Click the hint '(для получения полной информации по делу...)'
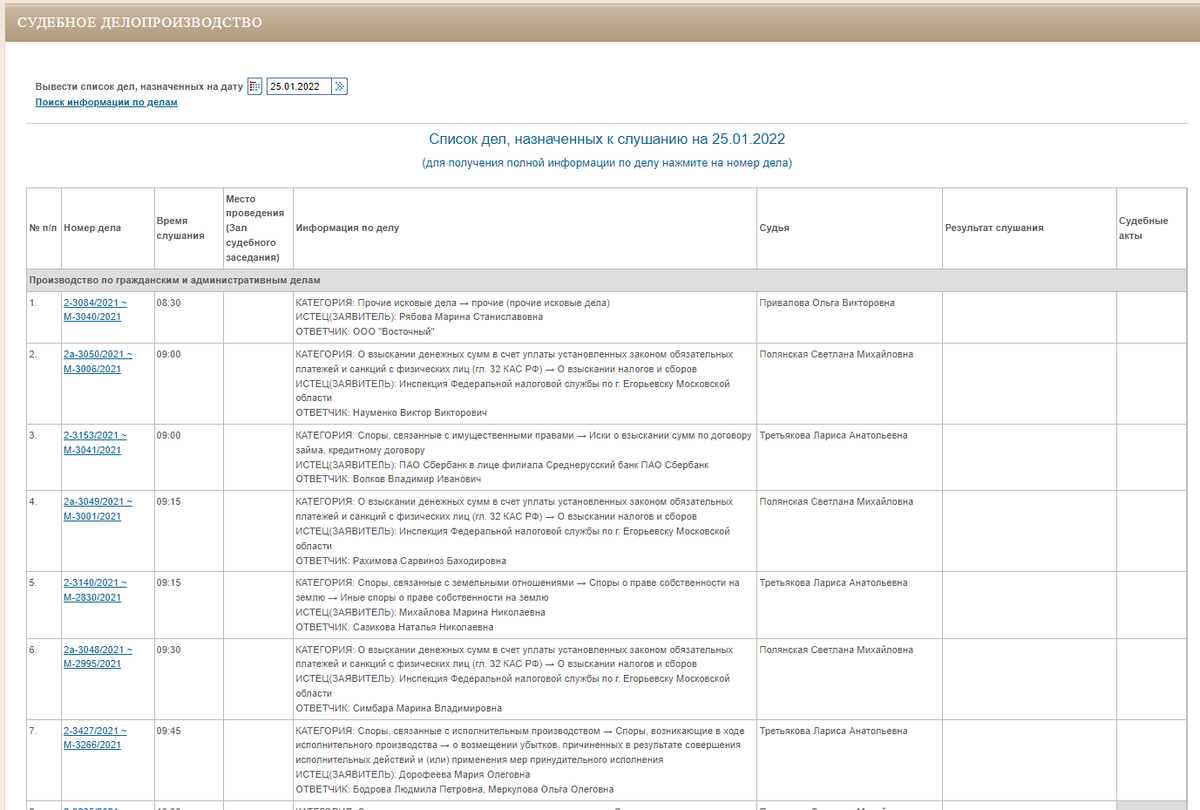The image size is (1200, 810). pos(607,162)
